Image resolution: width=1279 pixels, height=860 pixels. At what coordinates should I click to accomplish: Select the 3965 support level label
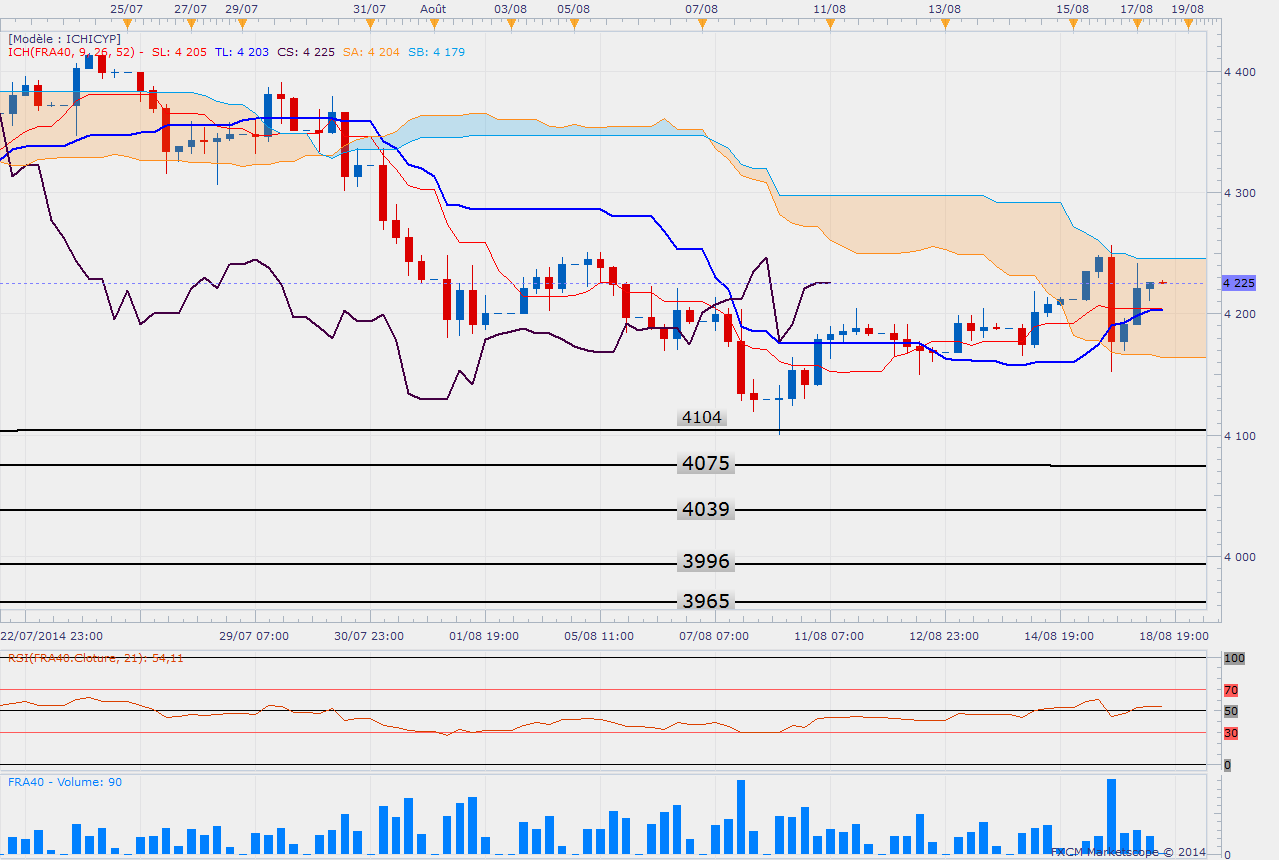(x=706, y=601)
